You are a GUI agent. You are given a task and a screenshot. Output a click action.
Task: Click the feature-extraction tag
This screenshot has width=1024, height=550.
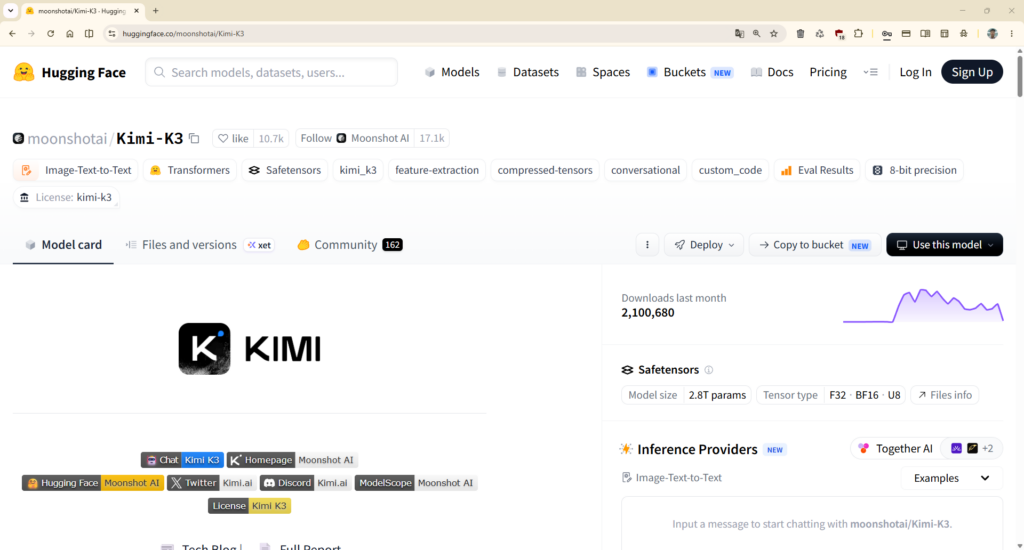coord(437,170)
